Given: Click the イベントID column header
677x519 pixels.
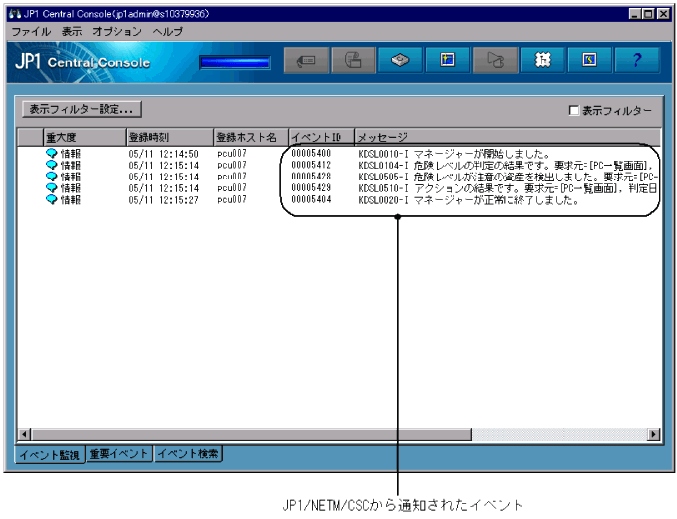Looking at the screenshot, I should pos(322,137).
